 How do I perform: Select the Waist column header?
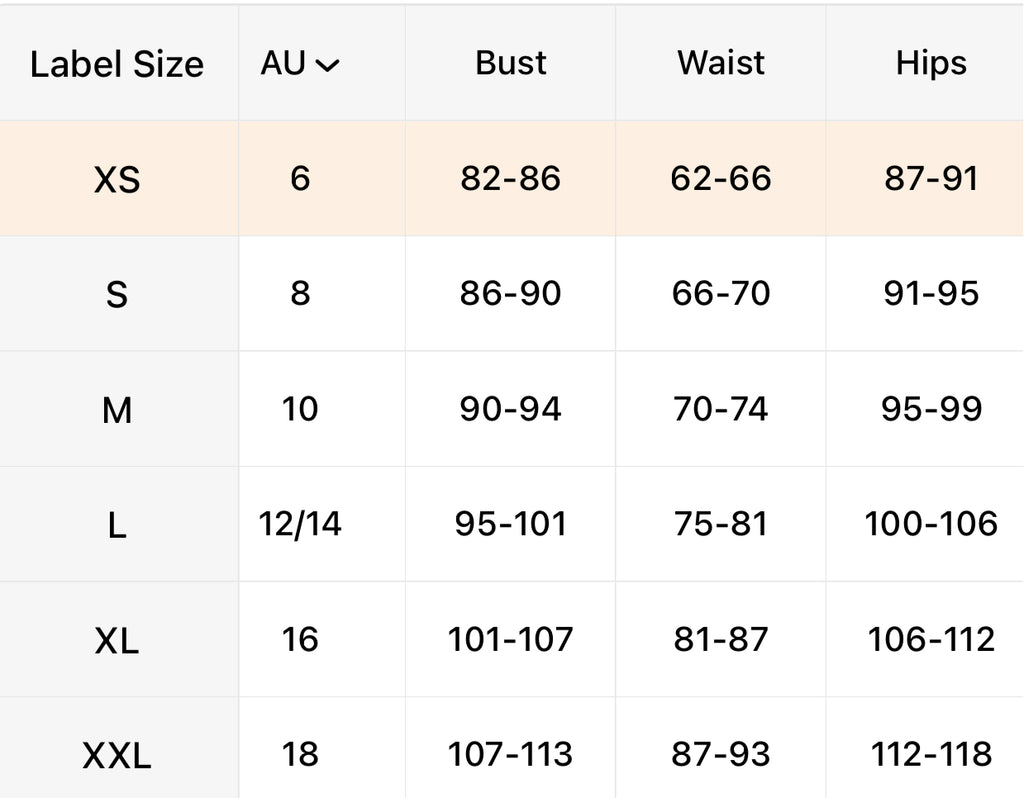721,63
